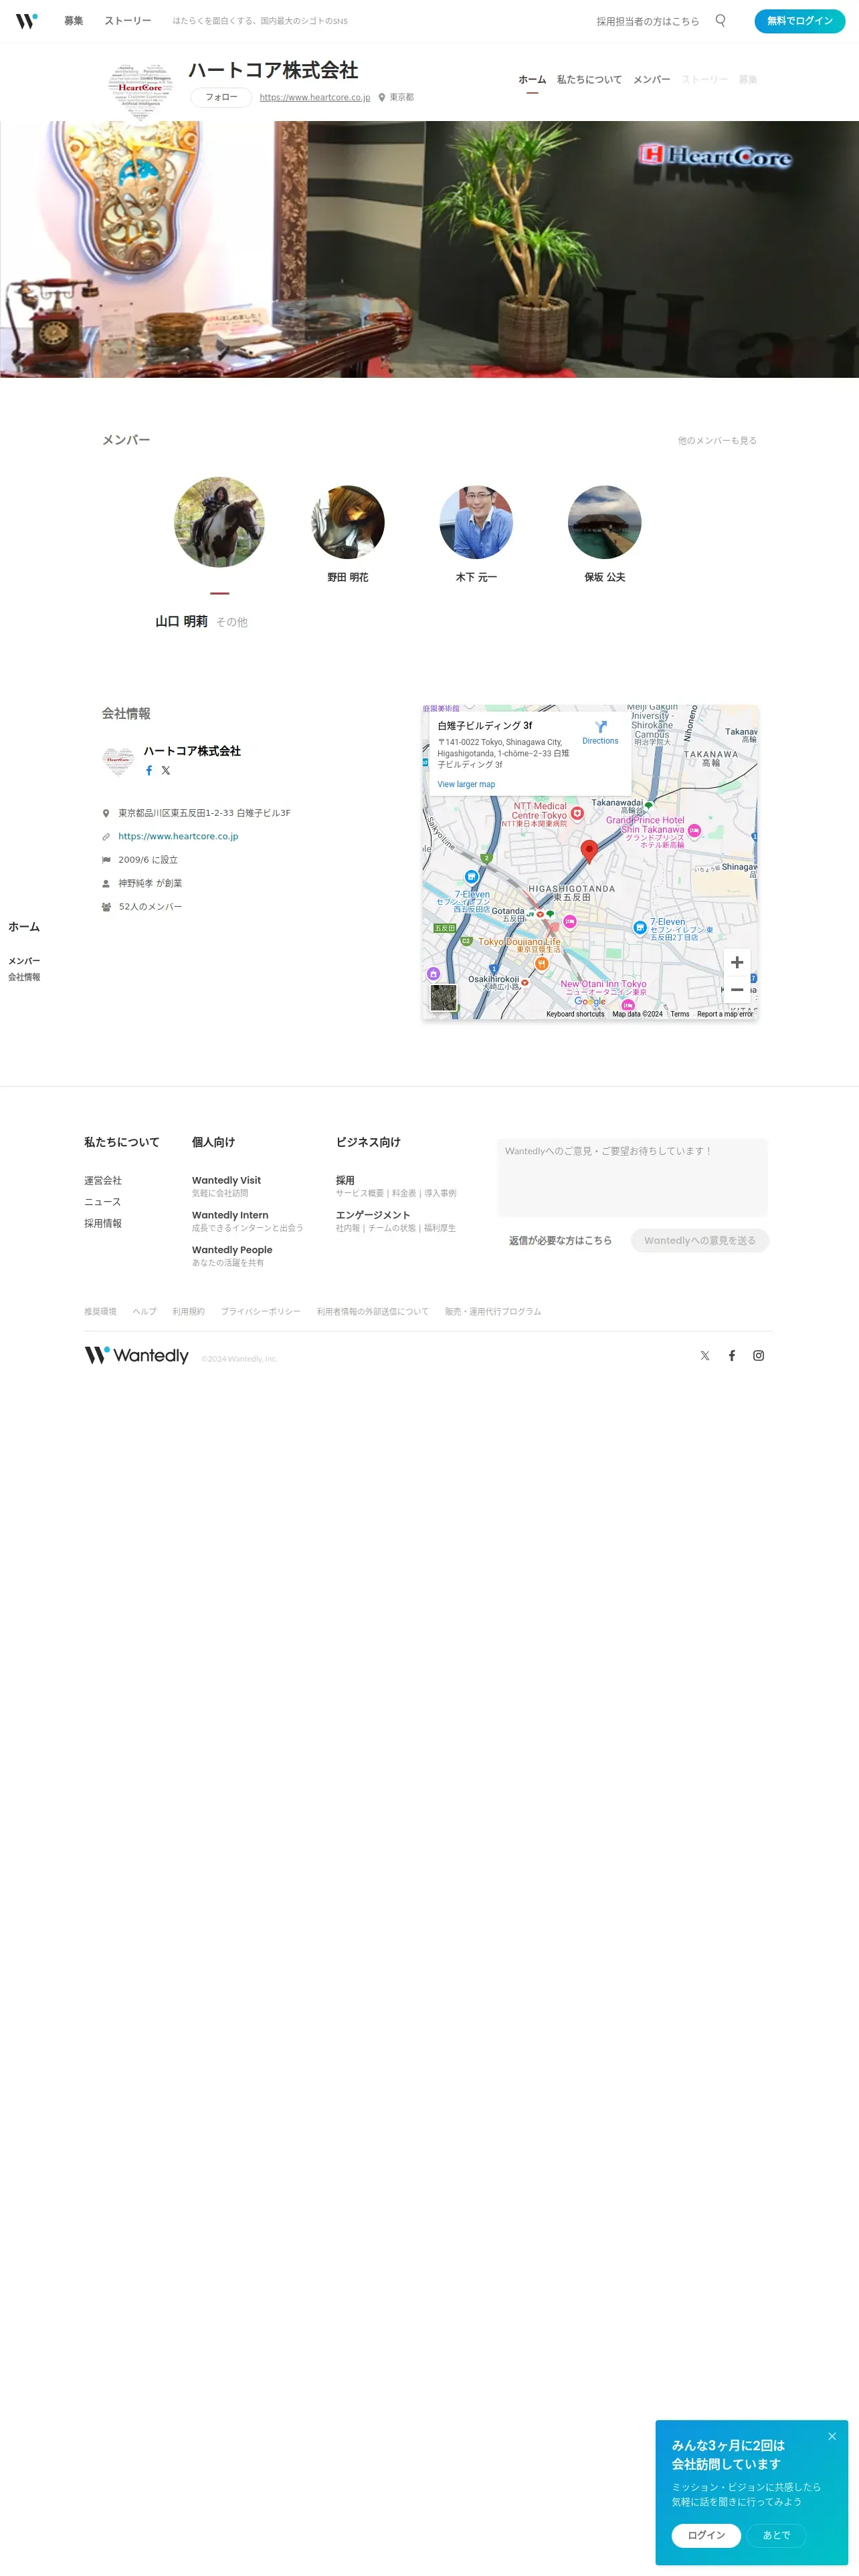Click map Terms link

(x=680, y=1015)
